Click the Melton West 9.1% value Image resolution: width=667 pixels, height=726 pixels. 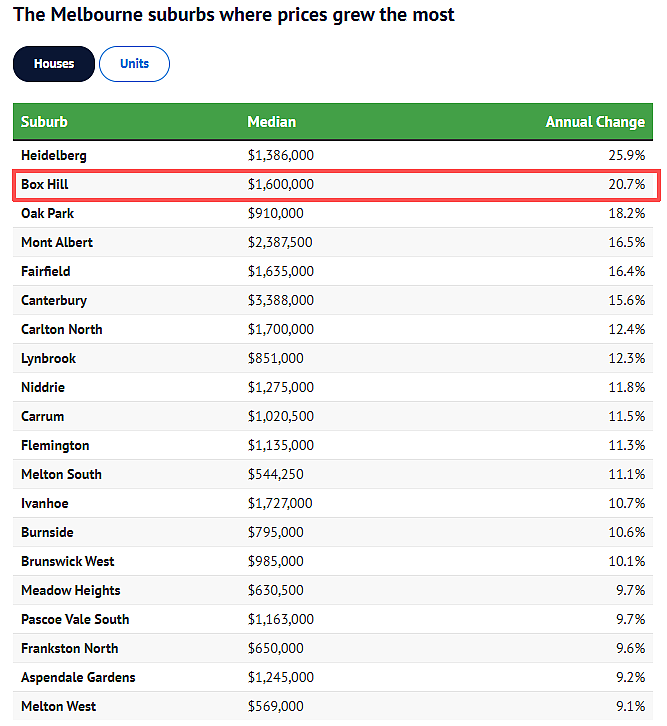(x=630, y=707)
